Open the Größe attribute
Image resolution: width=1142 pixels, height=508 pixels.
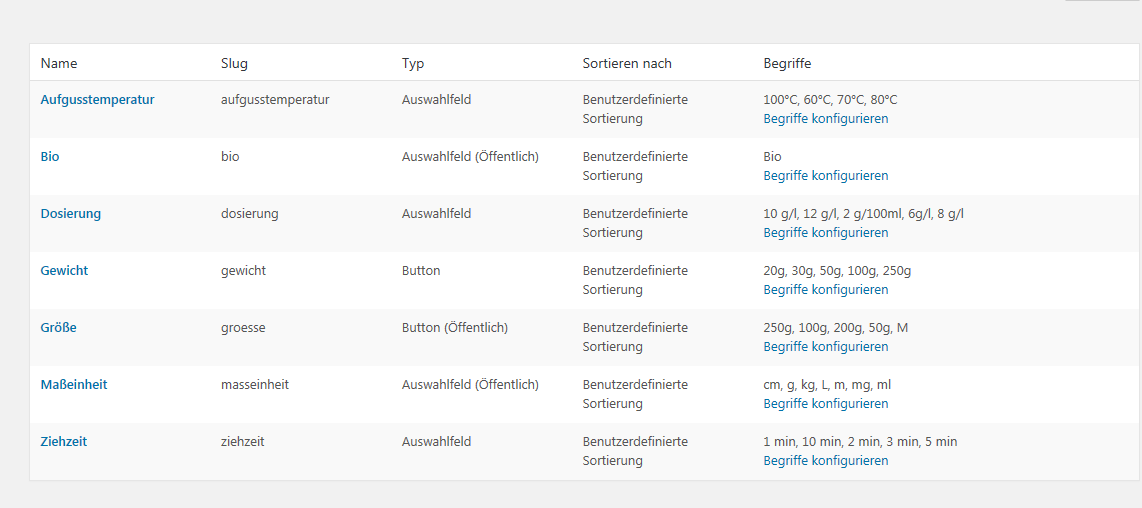[58, 327]
